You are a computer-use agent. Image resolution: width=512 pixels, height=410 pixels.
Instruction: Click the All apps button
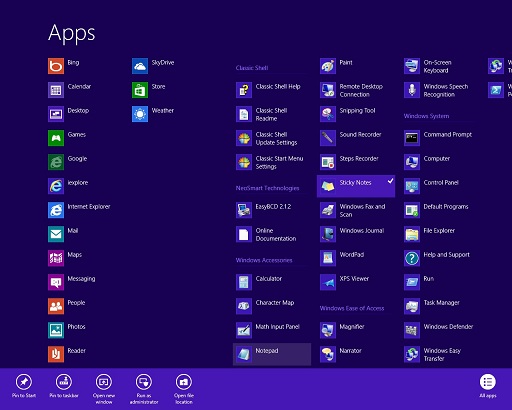point(488,386)
